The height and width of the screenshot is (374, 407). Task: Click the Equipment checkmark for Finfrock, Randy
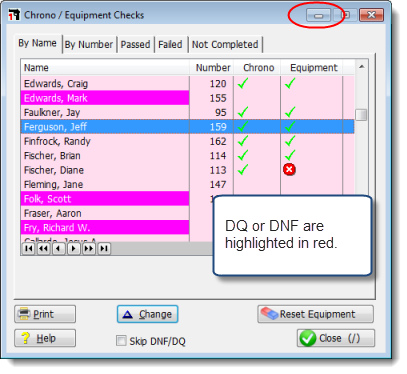(290, 141)
